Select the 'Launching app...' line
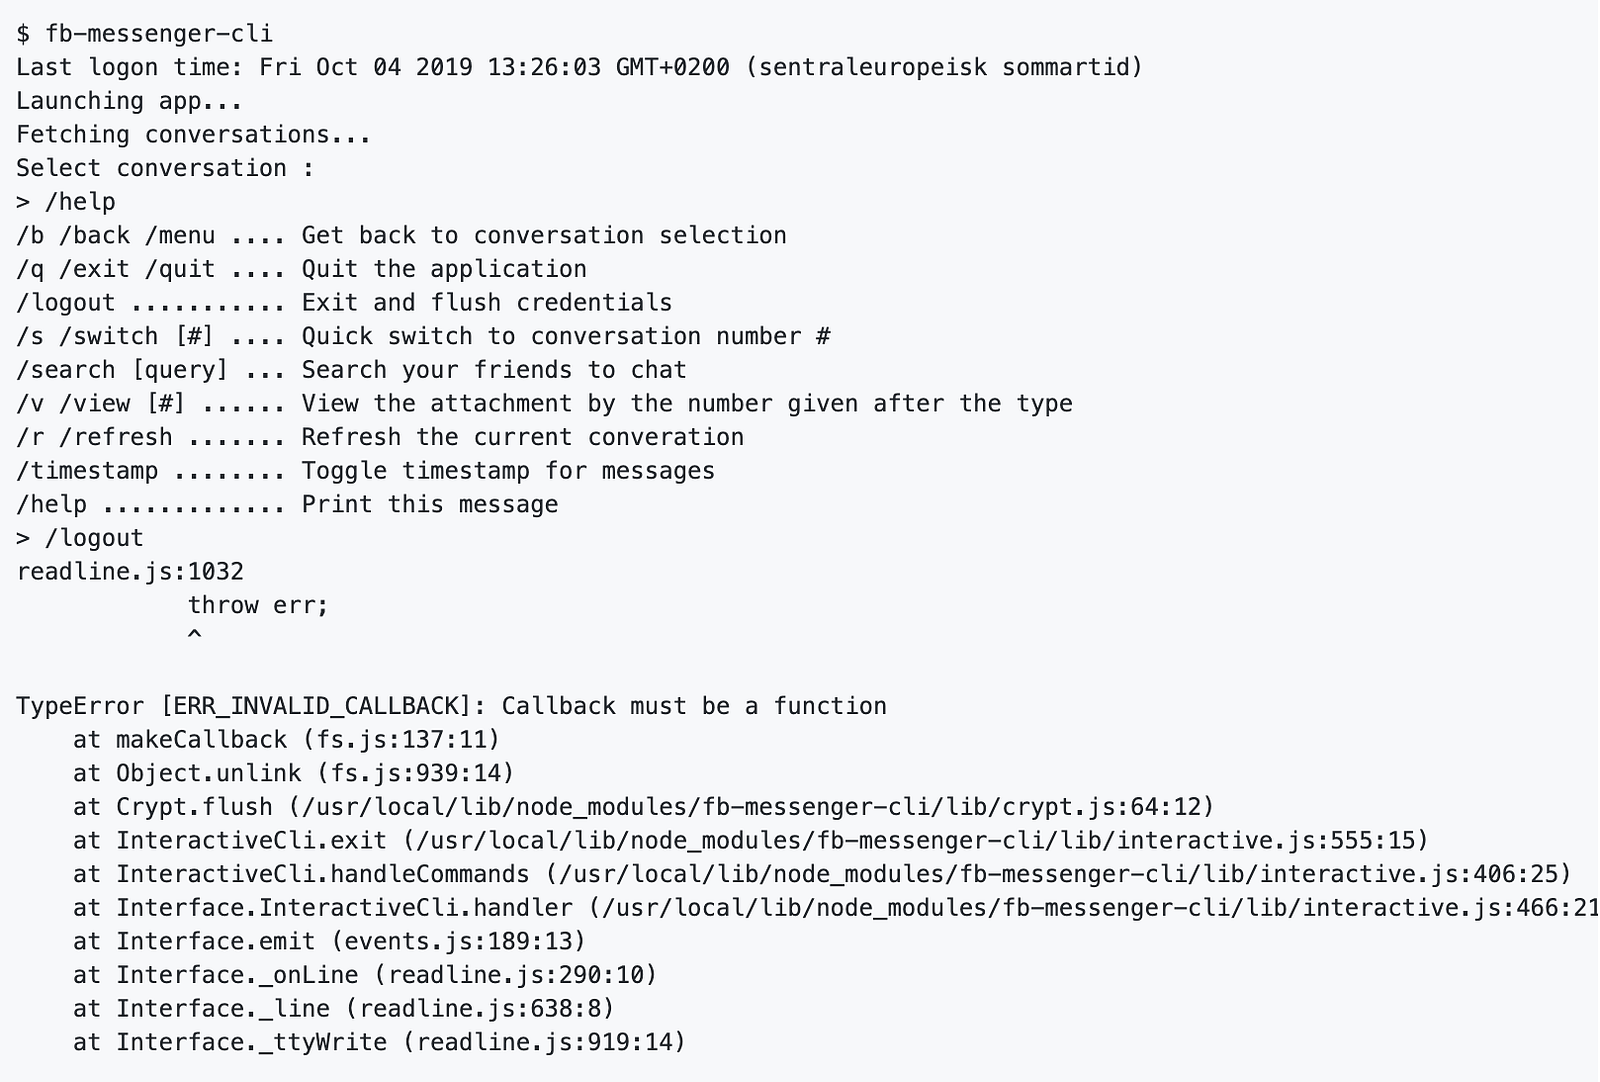1600x1082 pixels. pos(129,101)
